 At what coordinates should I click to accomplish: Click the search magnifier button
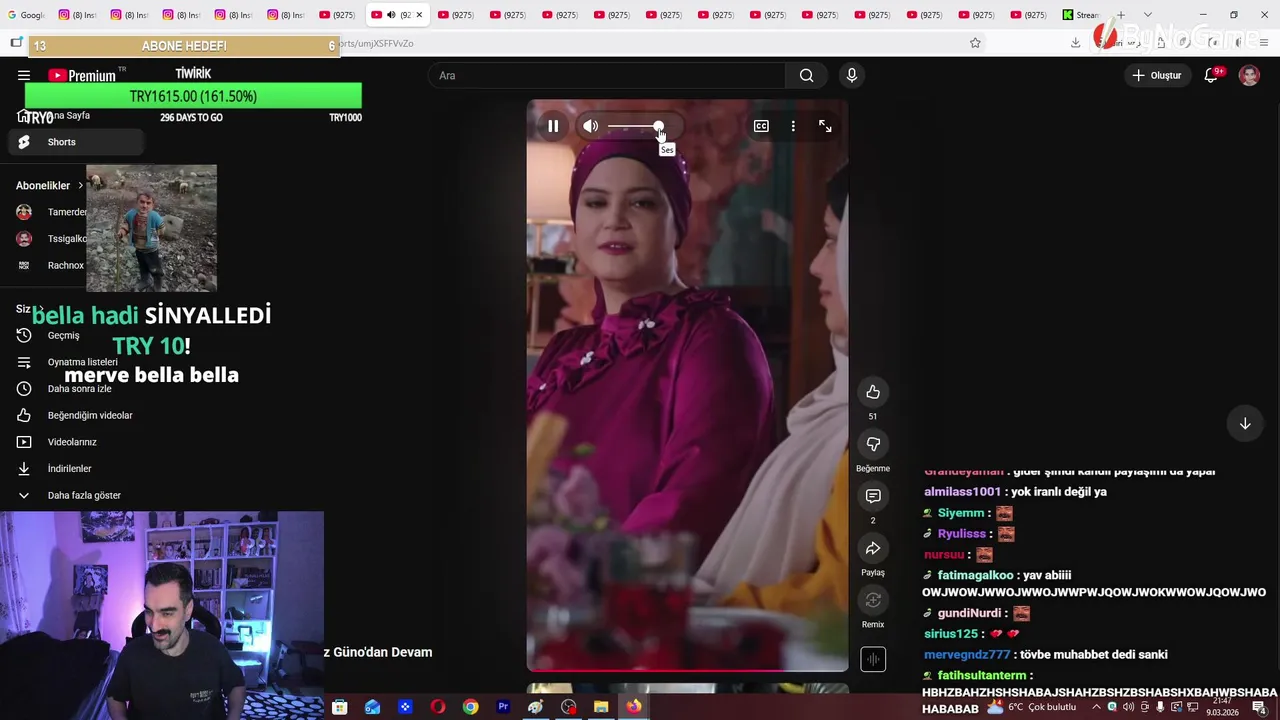click(806, 75)
